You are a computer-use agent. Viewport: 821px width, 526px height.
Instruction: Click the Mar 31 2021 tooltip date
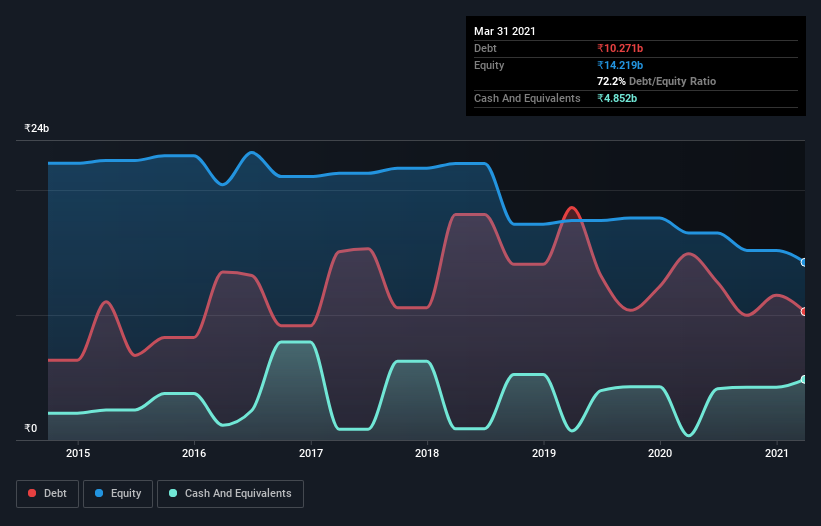[505, 31]
